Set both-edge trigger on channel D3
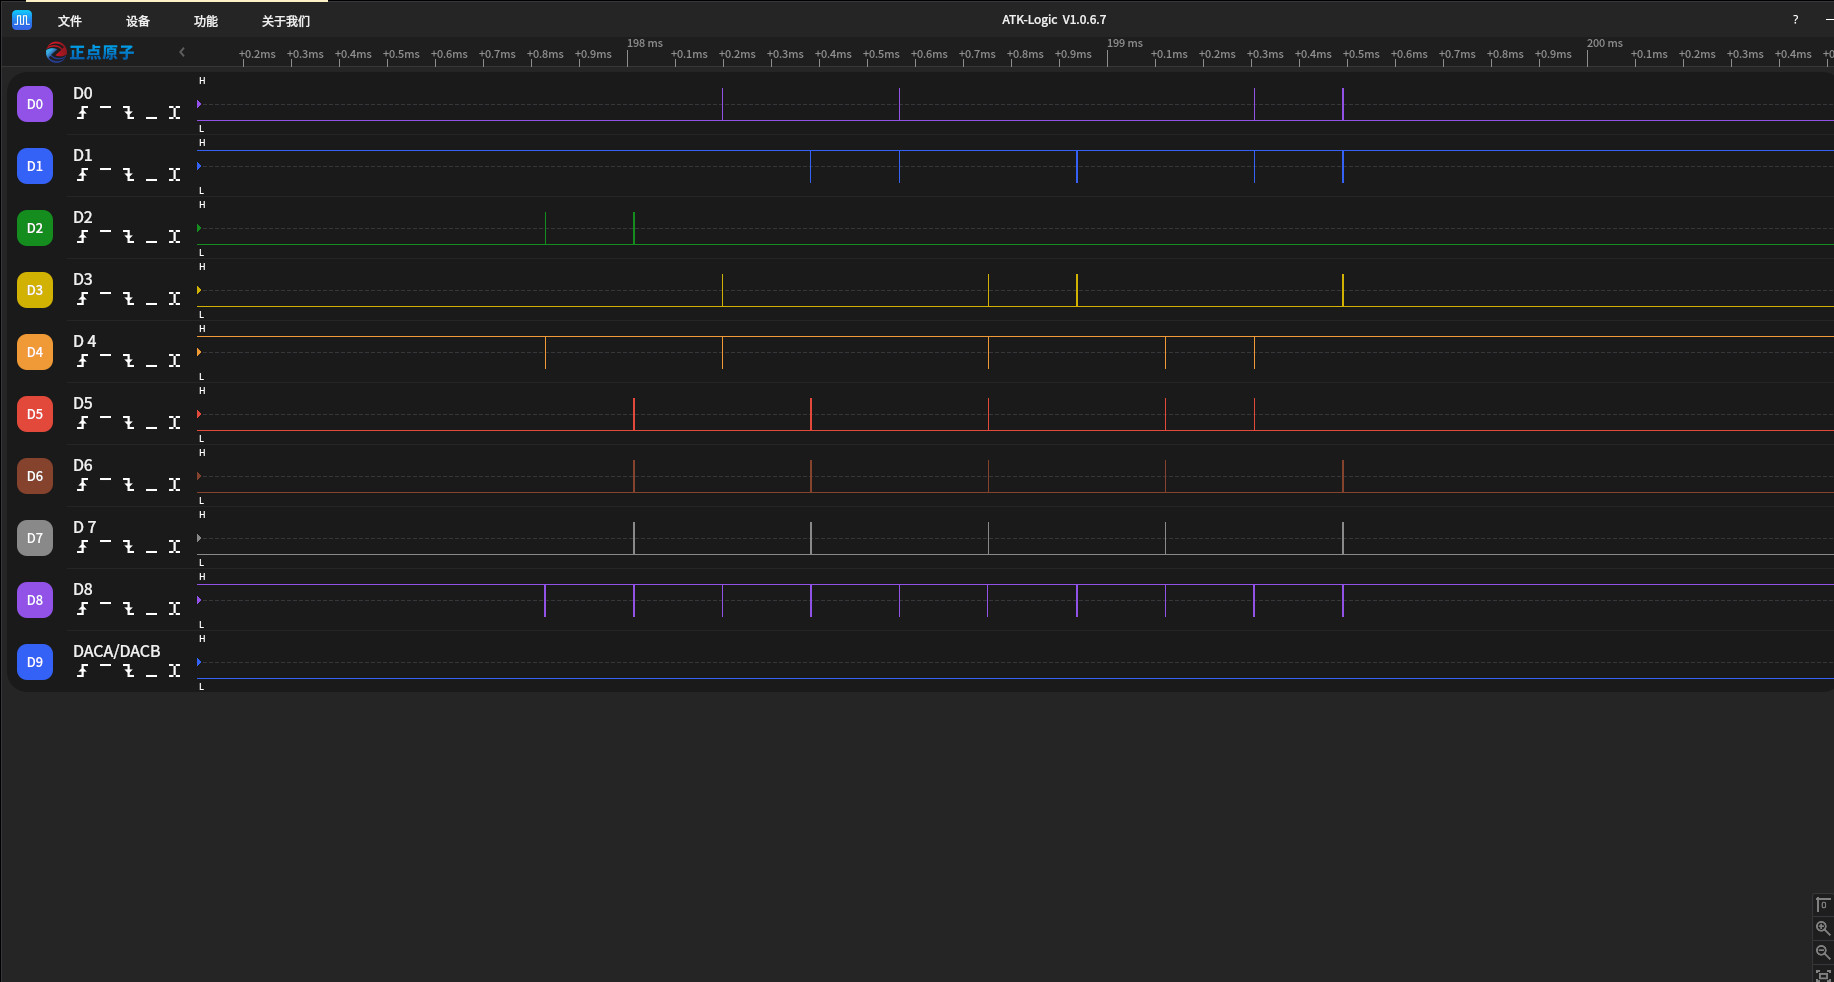 [174, 299]
